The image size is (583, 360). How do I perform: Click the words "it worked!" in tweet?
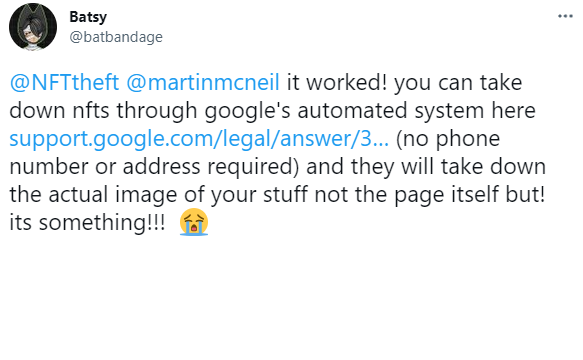tap(337, 82)
